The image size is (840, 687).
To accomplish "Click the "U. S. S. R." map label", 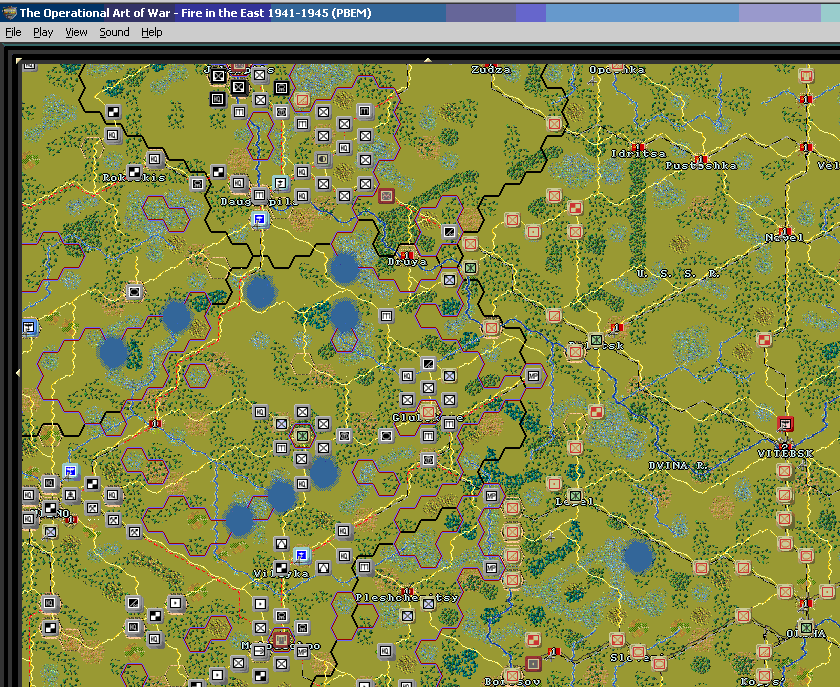I will coord(677,273).
